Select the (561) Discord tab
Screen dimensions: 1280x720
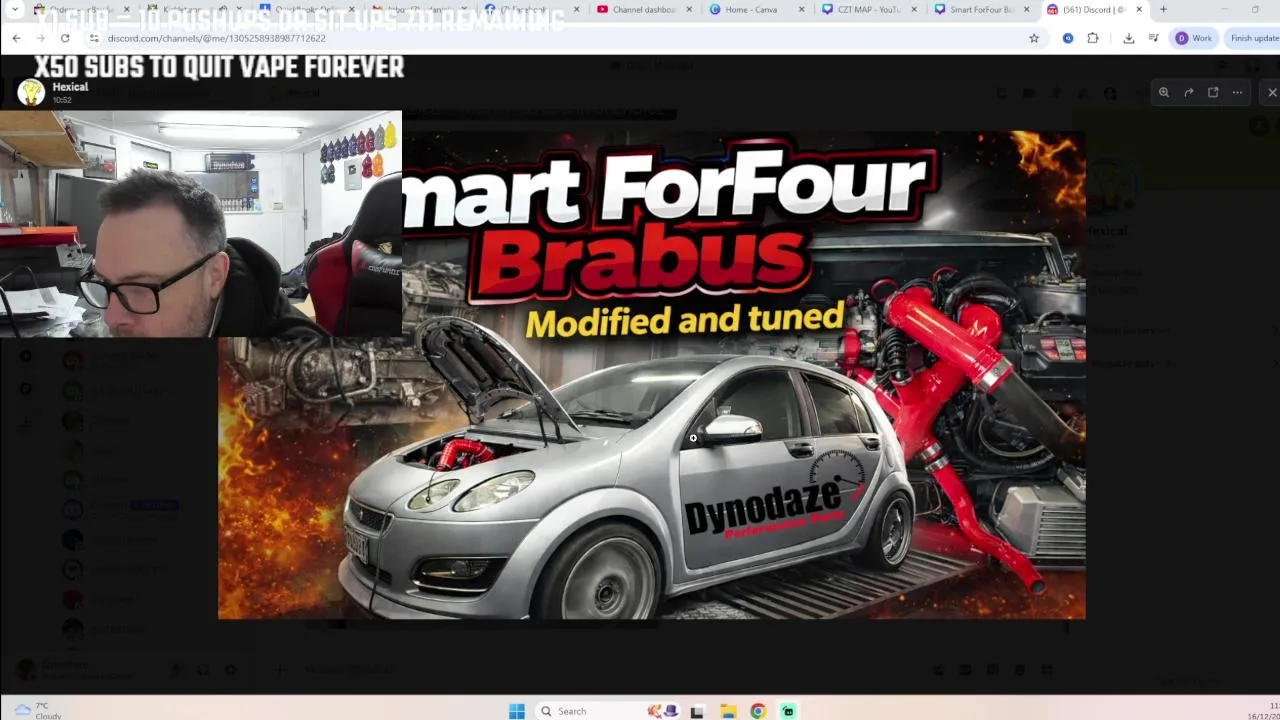[1093, 10]
